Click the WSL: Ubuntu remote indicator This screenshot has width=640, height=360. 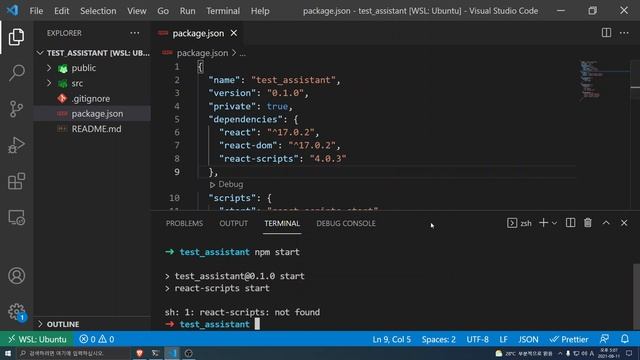(37, 339)
